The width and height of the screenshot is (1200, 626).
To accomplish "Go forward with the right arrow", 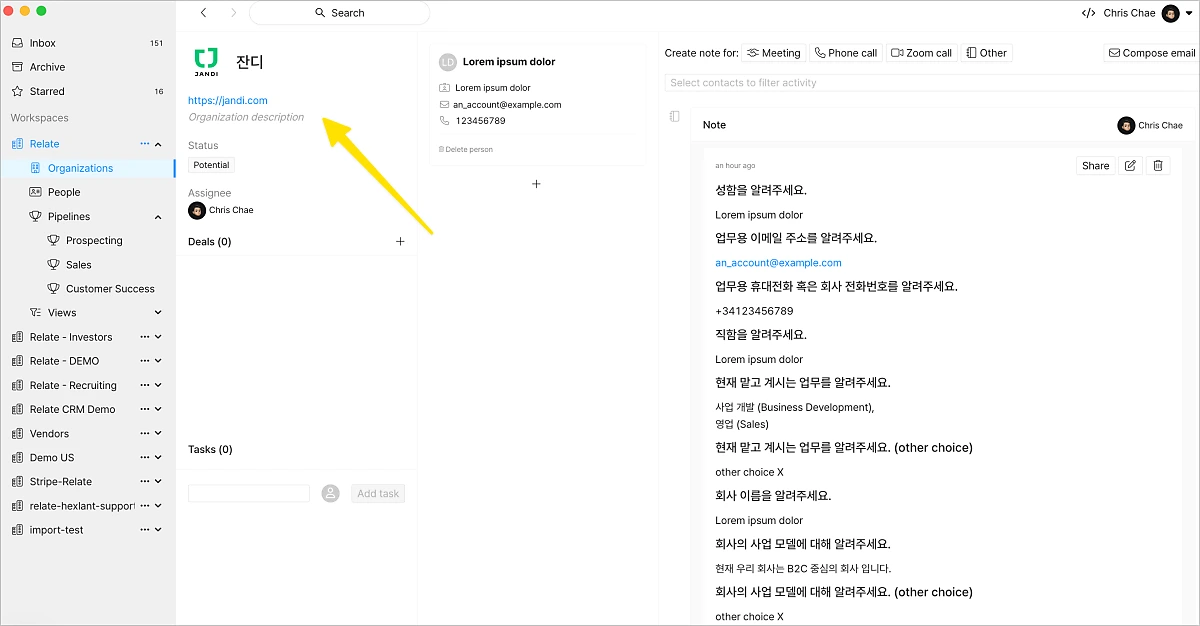I will pyautogui.click(x=234, y=13).
